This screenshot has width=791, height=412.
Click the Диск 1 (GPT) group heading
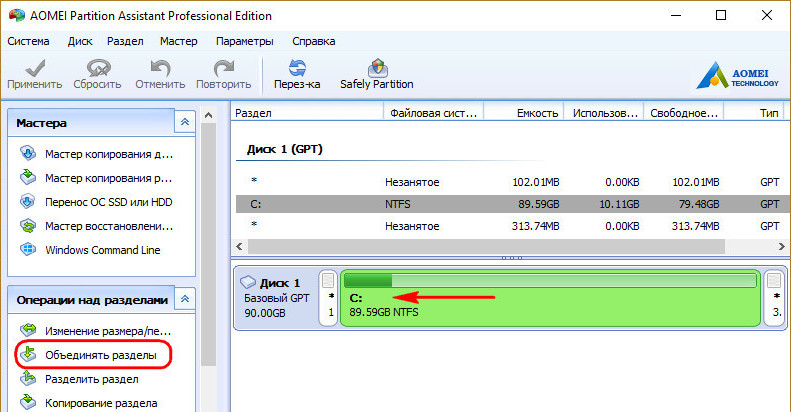click(x=285, y=150)
